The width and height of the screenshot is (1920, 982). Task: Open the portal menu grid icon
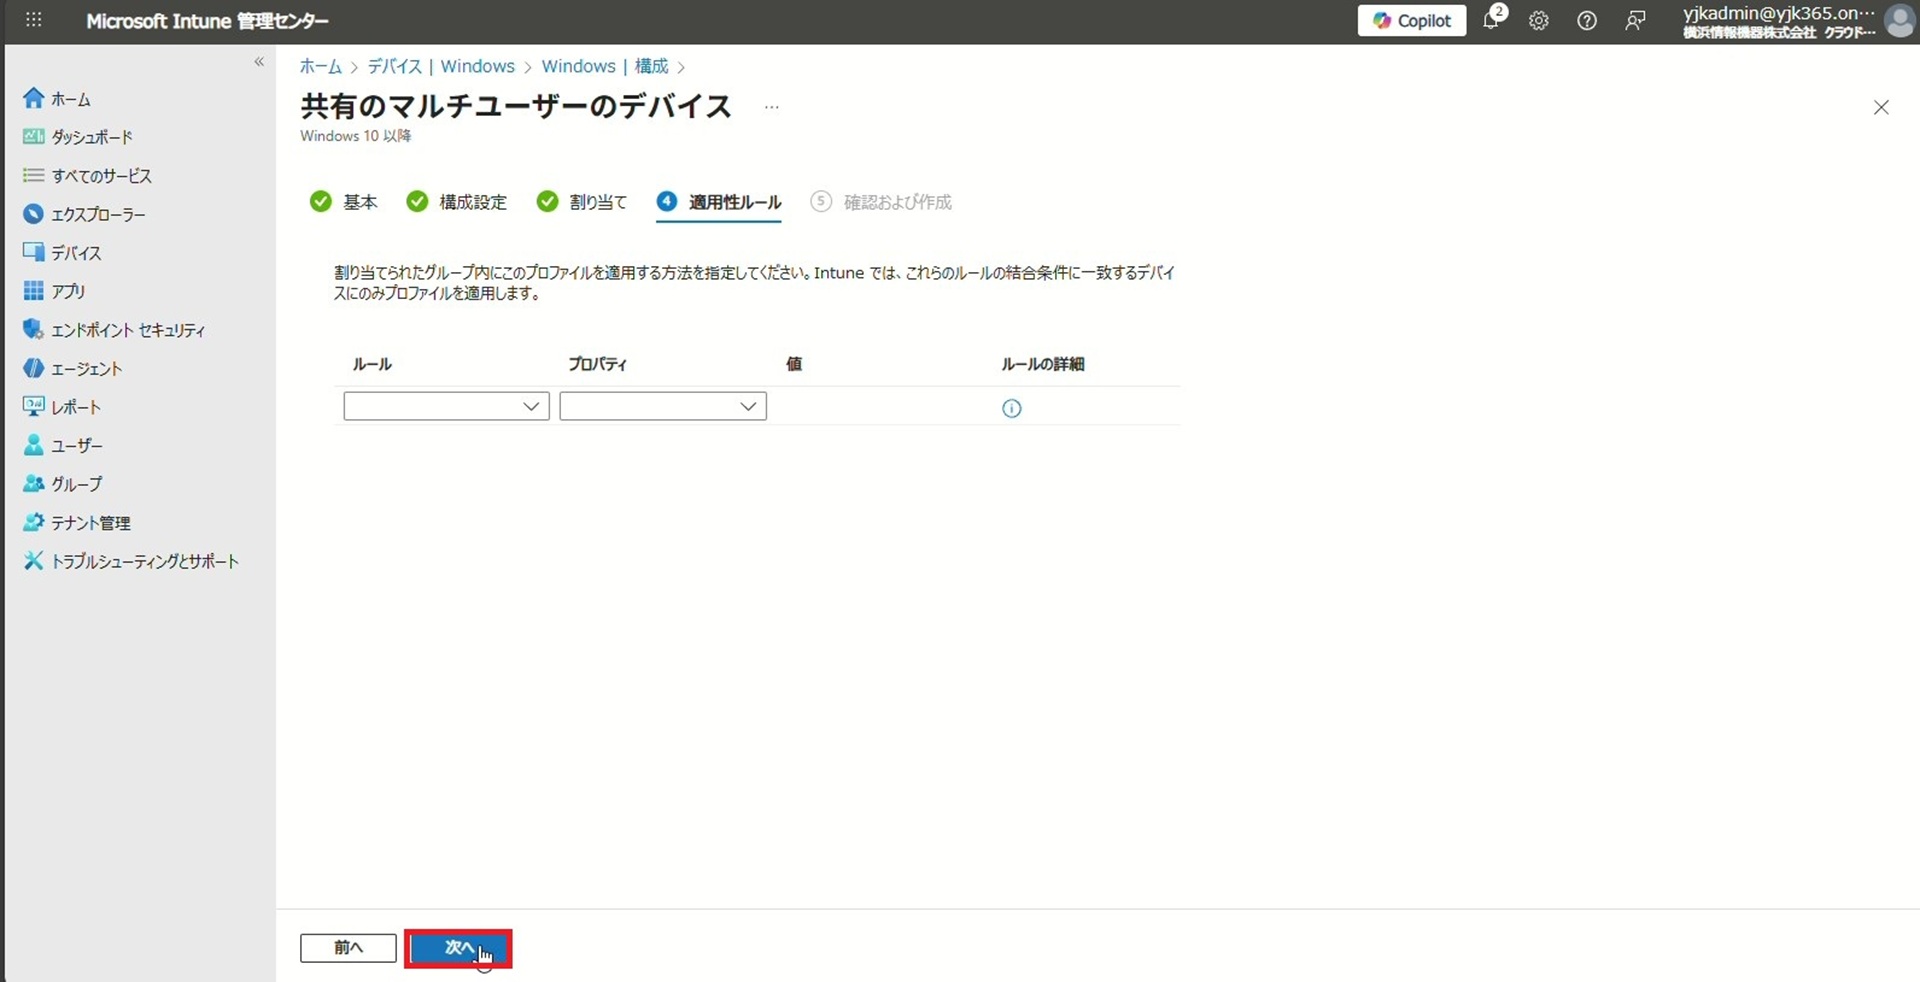tap(33, 20)
